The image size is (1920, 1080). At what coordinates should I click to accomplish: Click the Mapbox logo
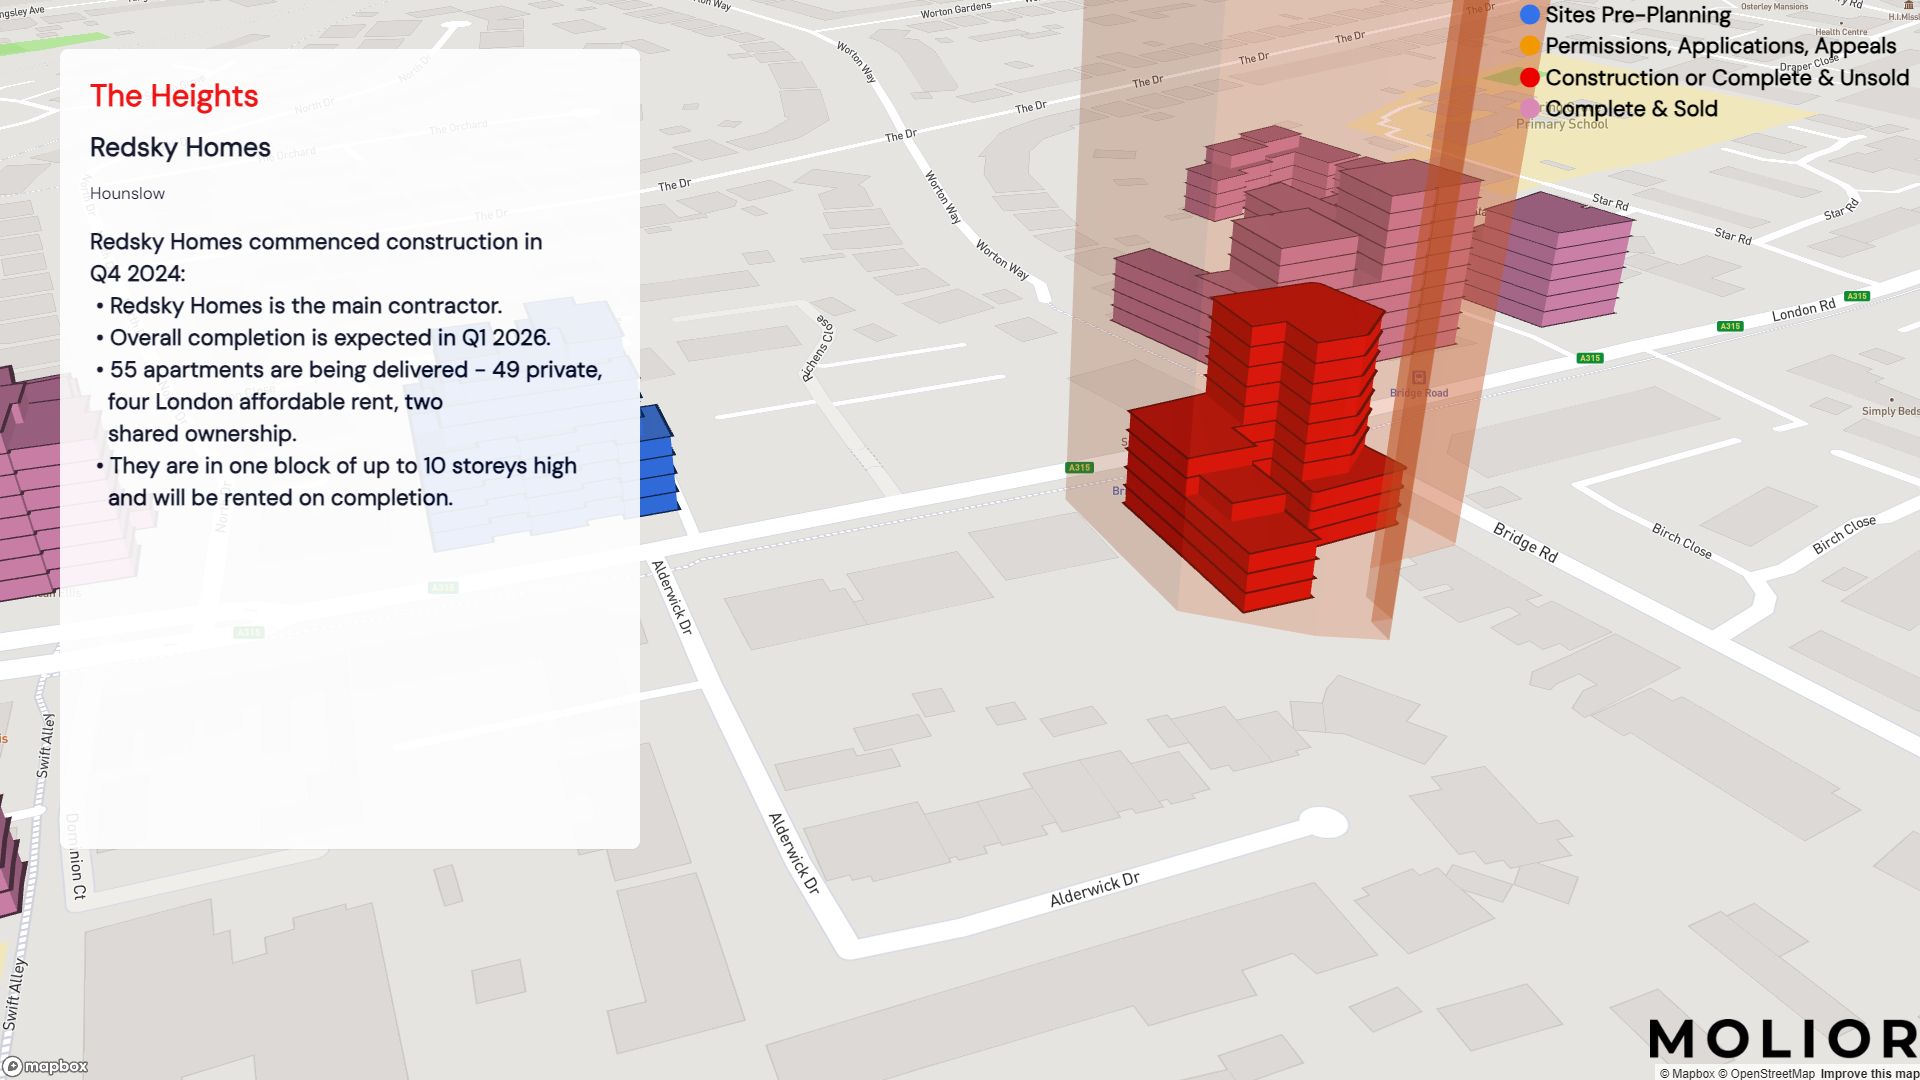(x=46, y=1066)
